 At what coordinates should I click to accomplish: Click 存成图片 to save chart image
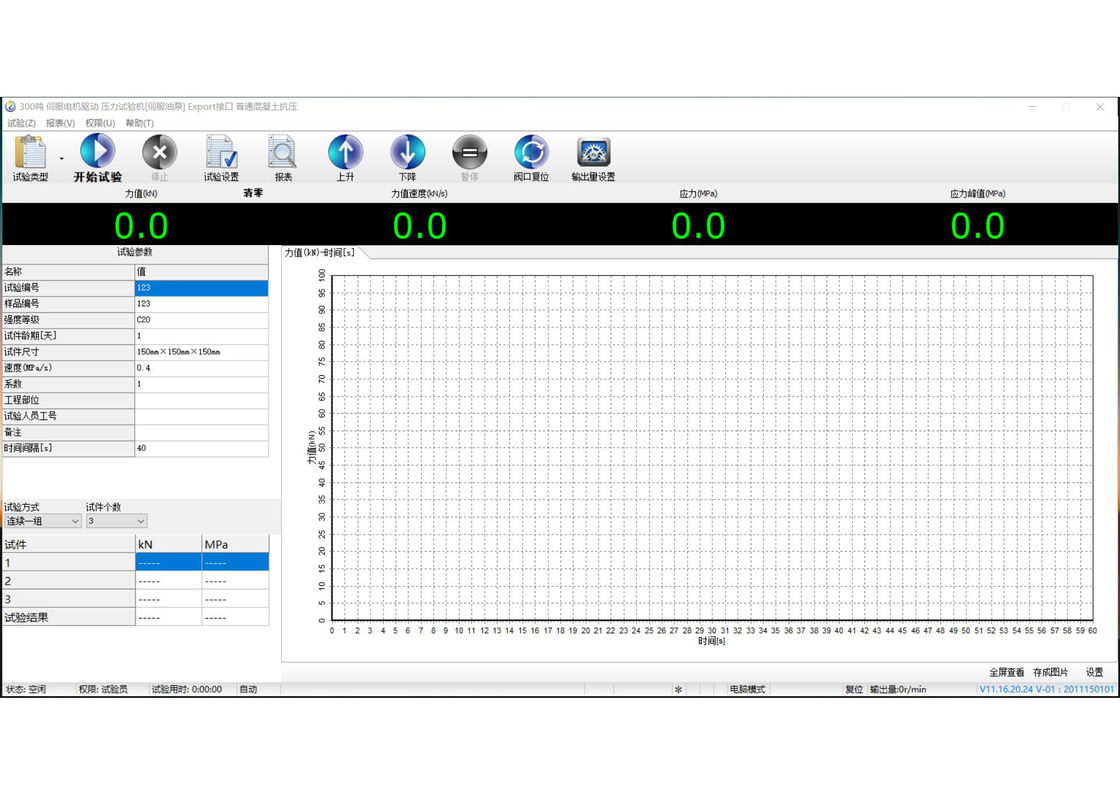[1050, 672]
